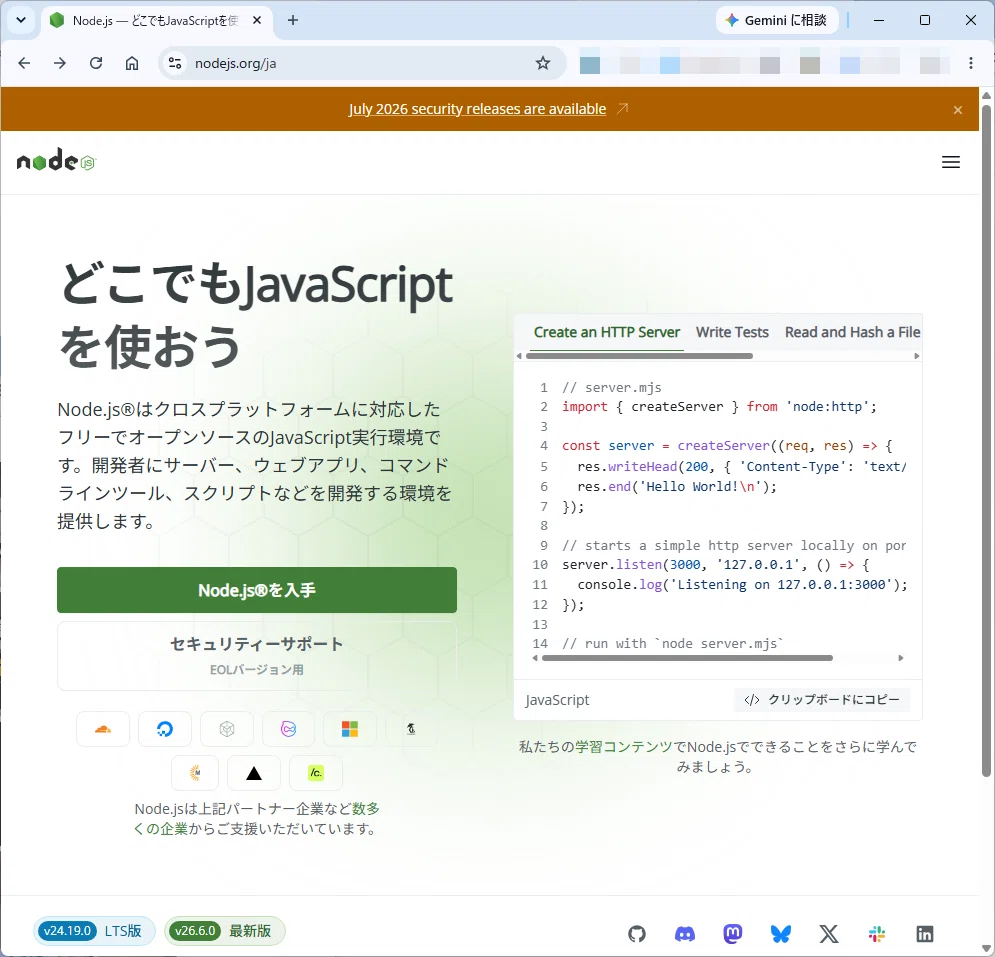The height and width of the screenshot is (957, 995).
Task: Reload the nodejs.org page
Action: (96, 63)
